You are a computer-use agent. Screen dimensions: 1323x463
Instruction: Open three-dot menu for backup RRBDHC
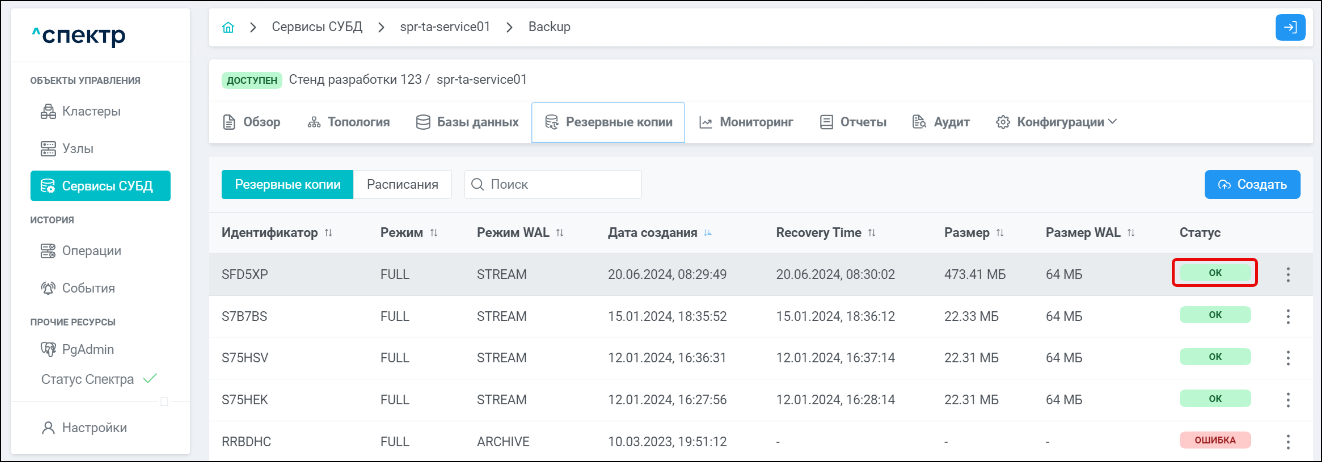coord(1288,441)
